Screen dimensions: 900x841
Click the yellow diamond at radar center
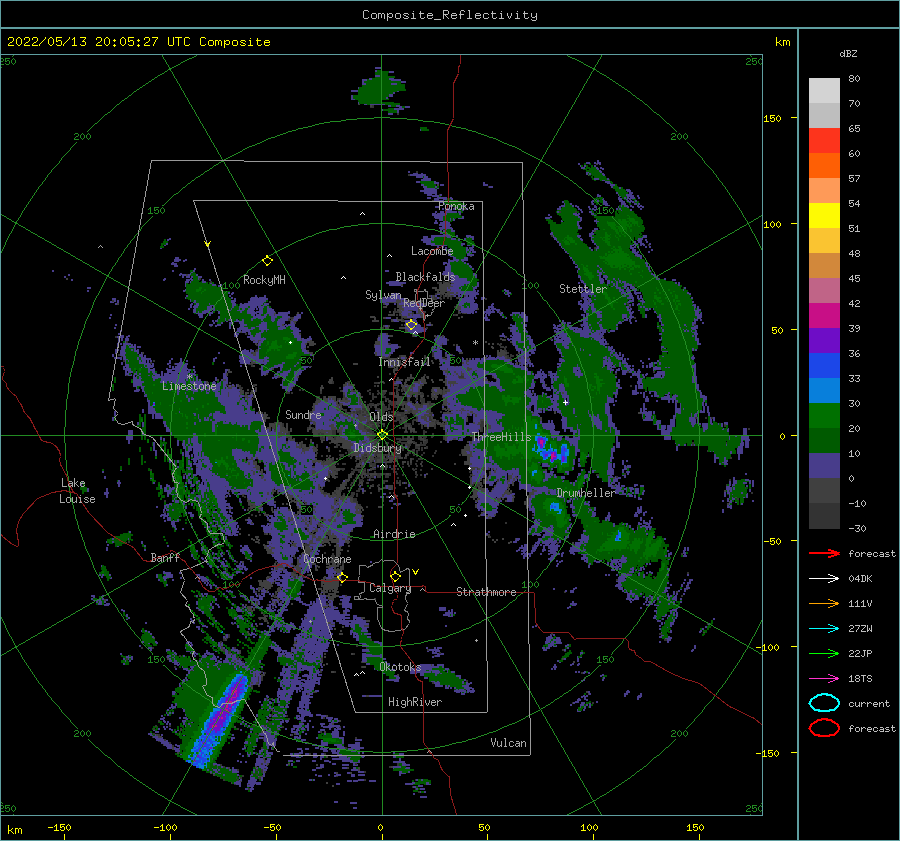tap(382, 435)
